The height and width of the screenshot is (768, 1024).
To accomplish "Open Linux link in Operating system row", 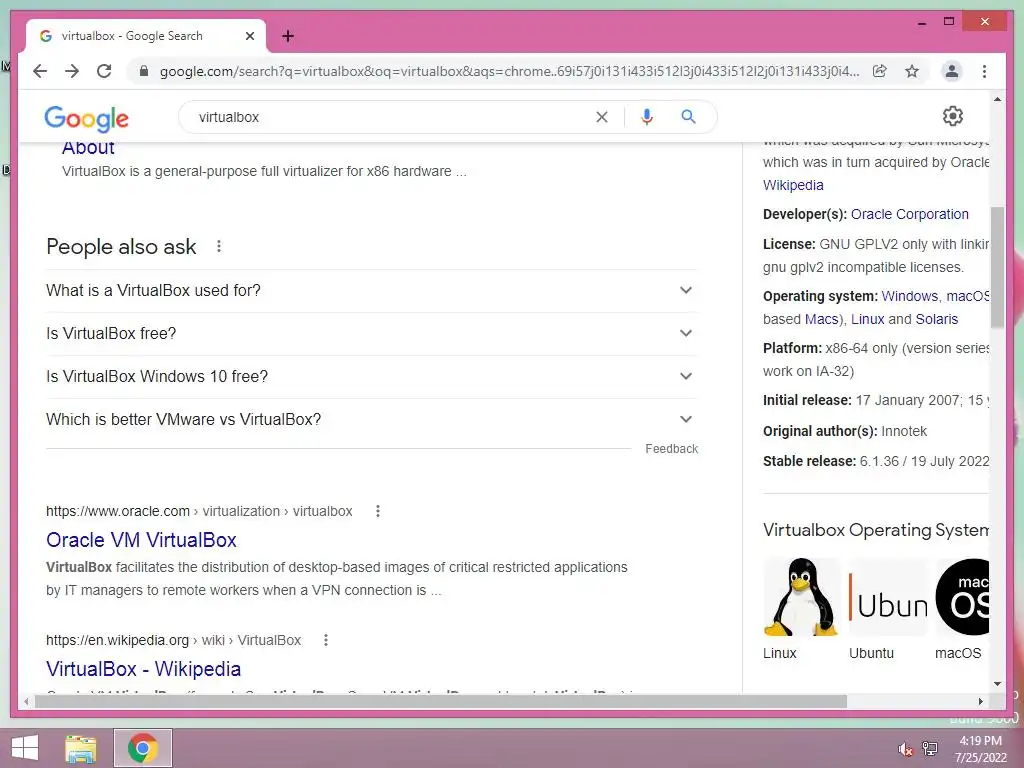I will pyautogui.click(x=867, y=319).
